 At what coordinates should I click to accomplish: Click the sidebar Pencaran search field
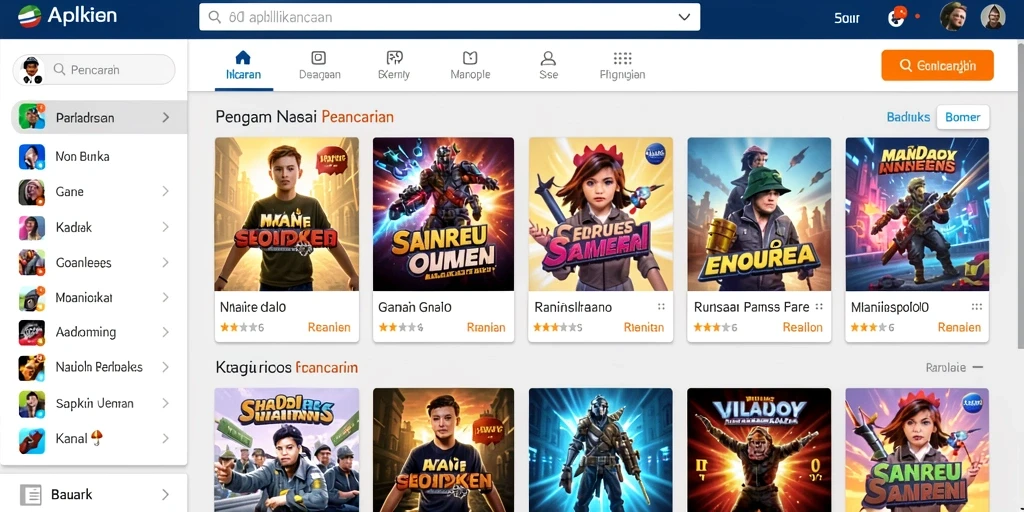tap(95, 69)
